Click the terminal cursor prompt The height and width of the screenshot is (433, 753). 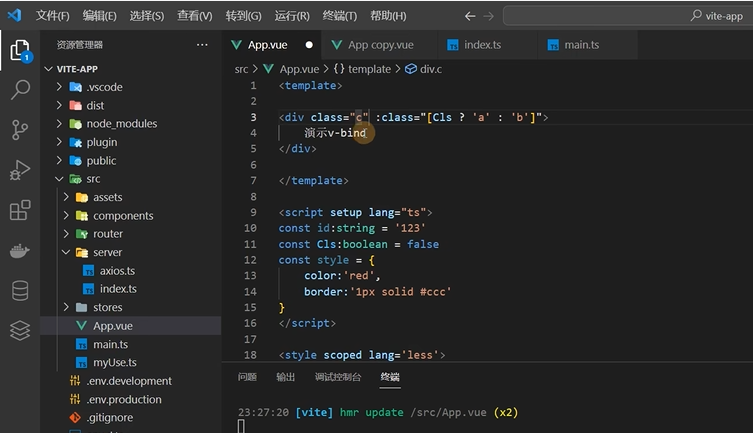[x=241, y=426]
